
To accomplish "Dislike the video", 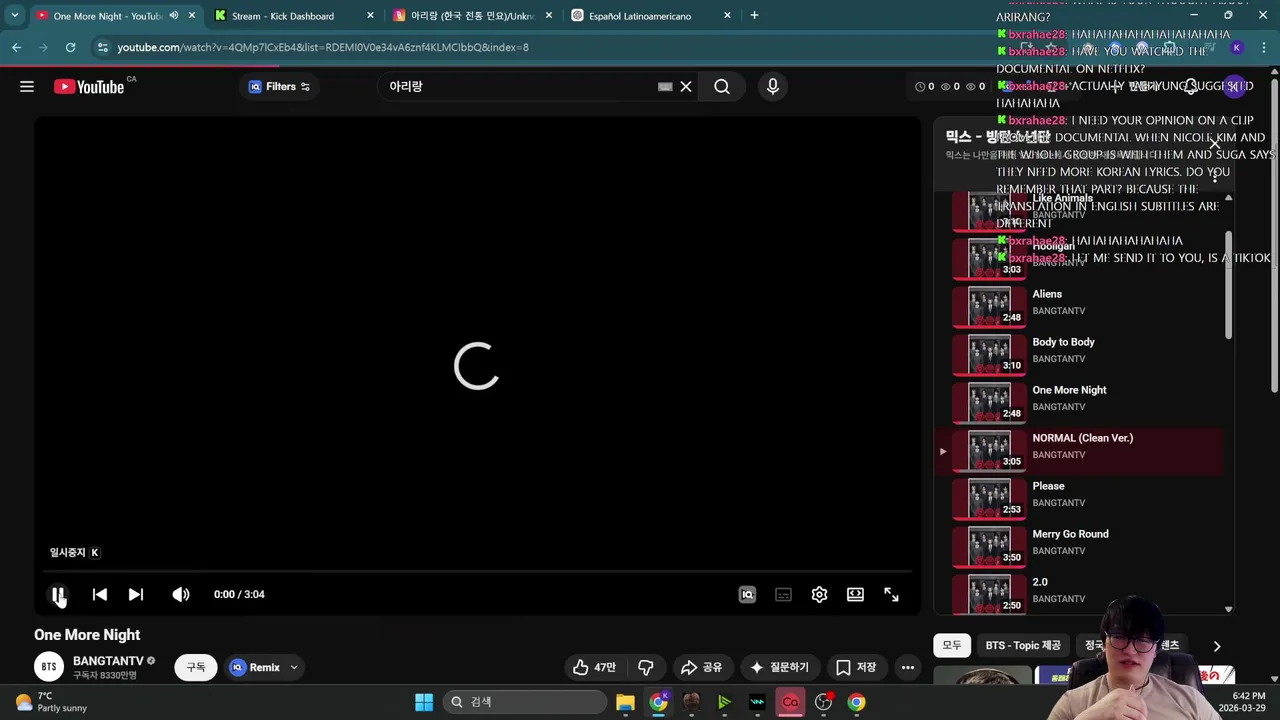I will 646,667.
